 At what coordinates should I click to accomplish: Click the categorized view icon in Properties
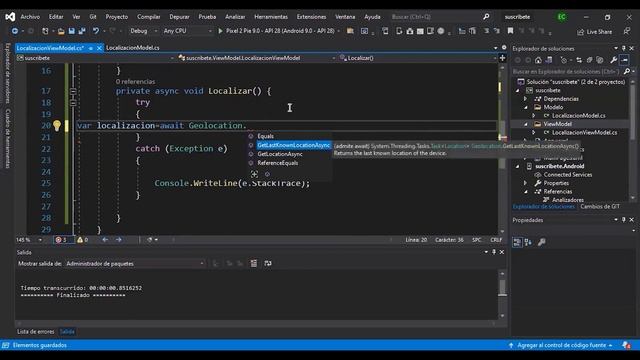517,242
